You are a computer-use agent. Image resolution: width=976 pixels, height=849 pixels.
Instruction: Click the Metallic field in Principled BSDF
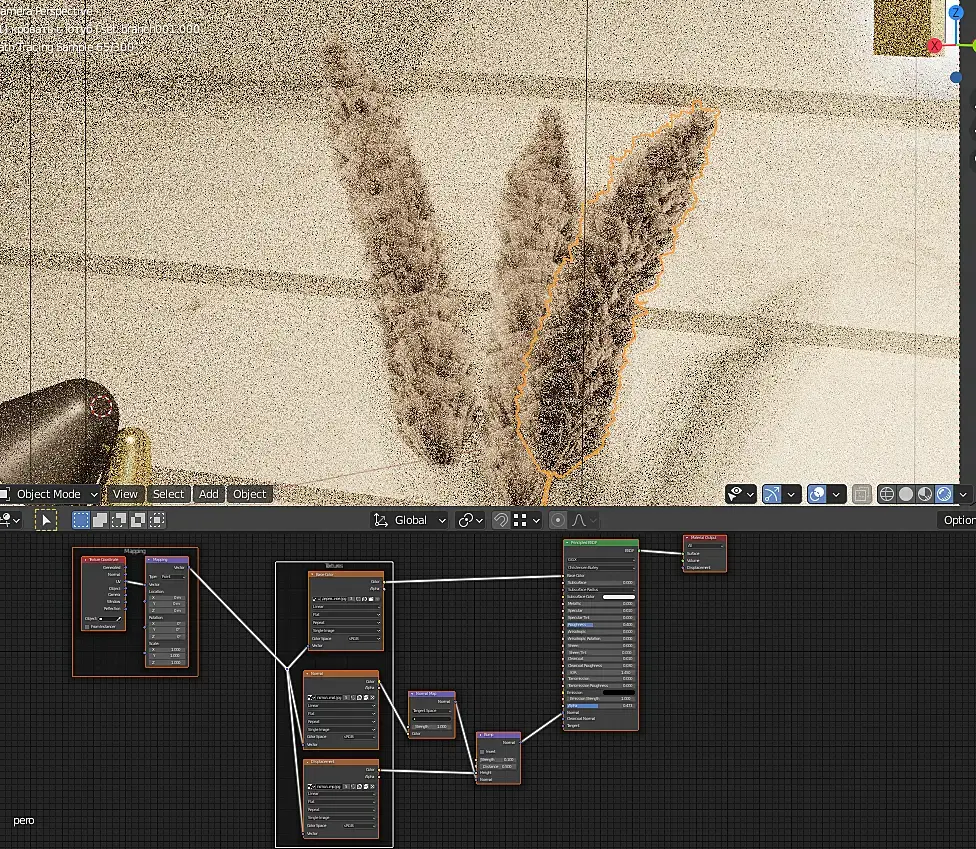601,603
